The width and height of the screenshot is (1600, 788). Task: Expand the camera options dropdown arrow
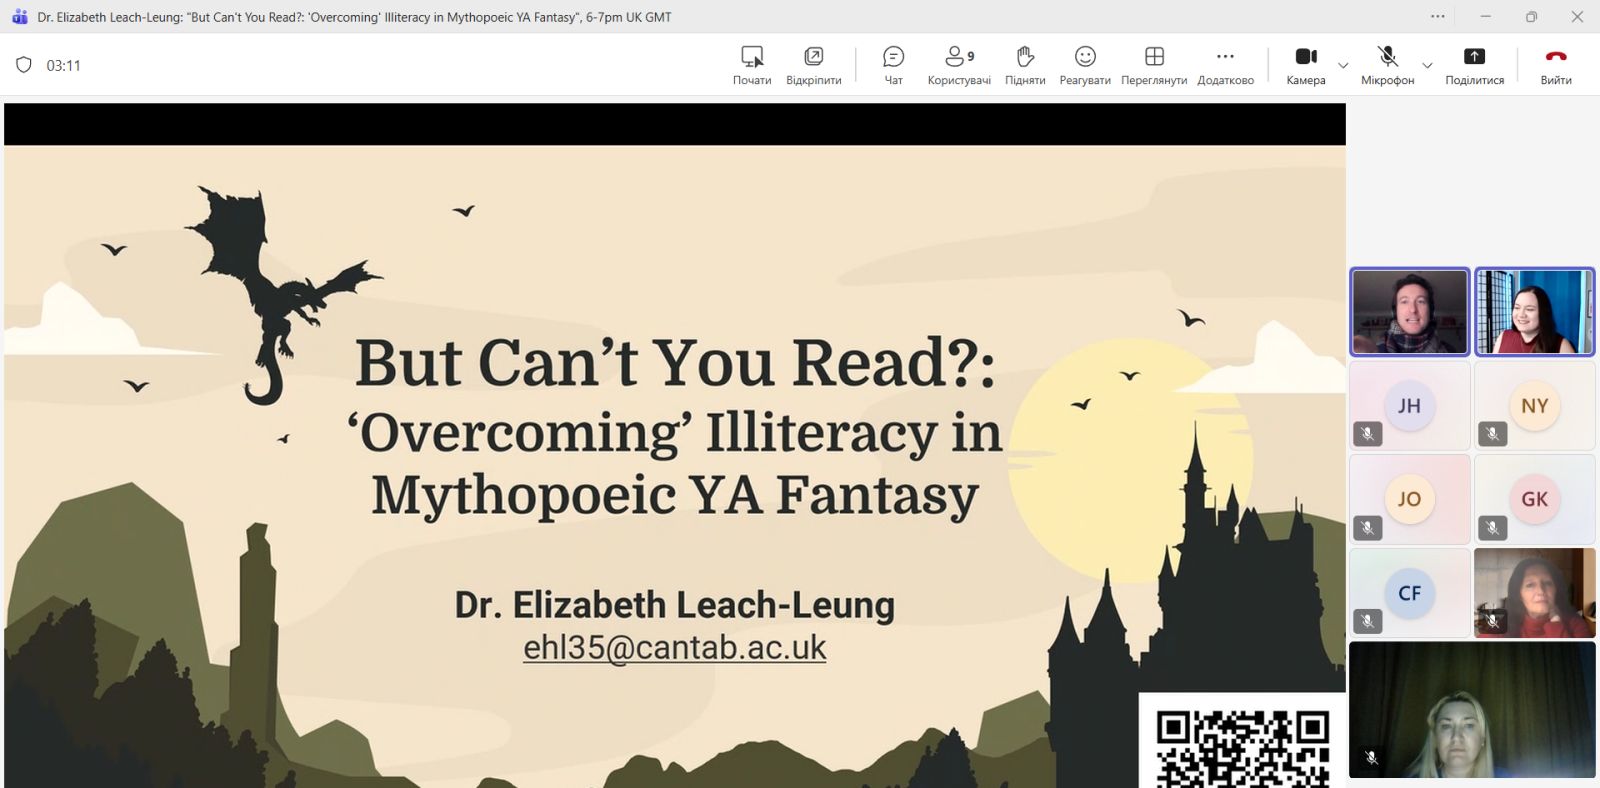[1343, 66]
